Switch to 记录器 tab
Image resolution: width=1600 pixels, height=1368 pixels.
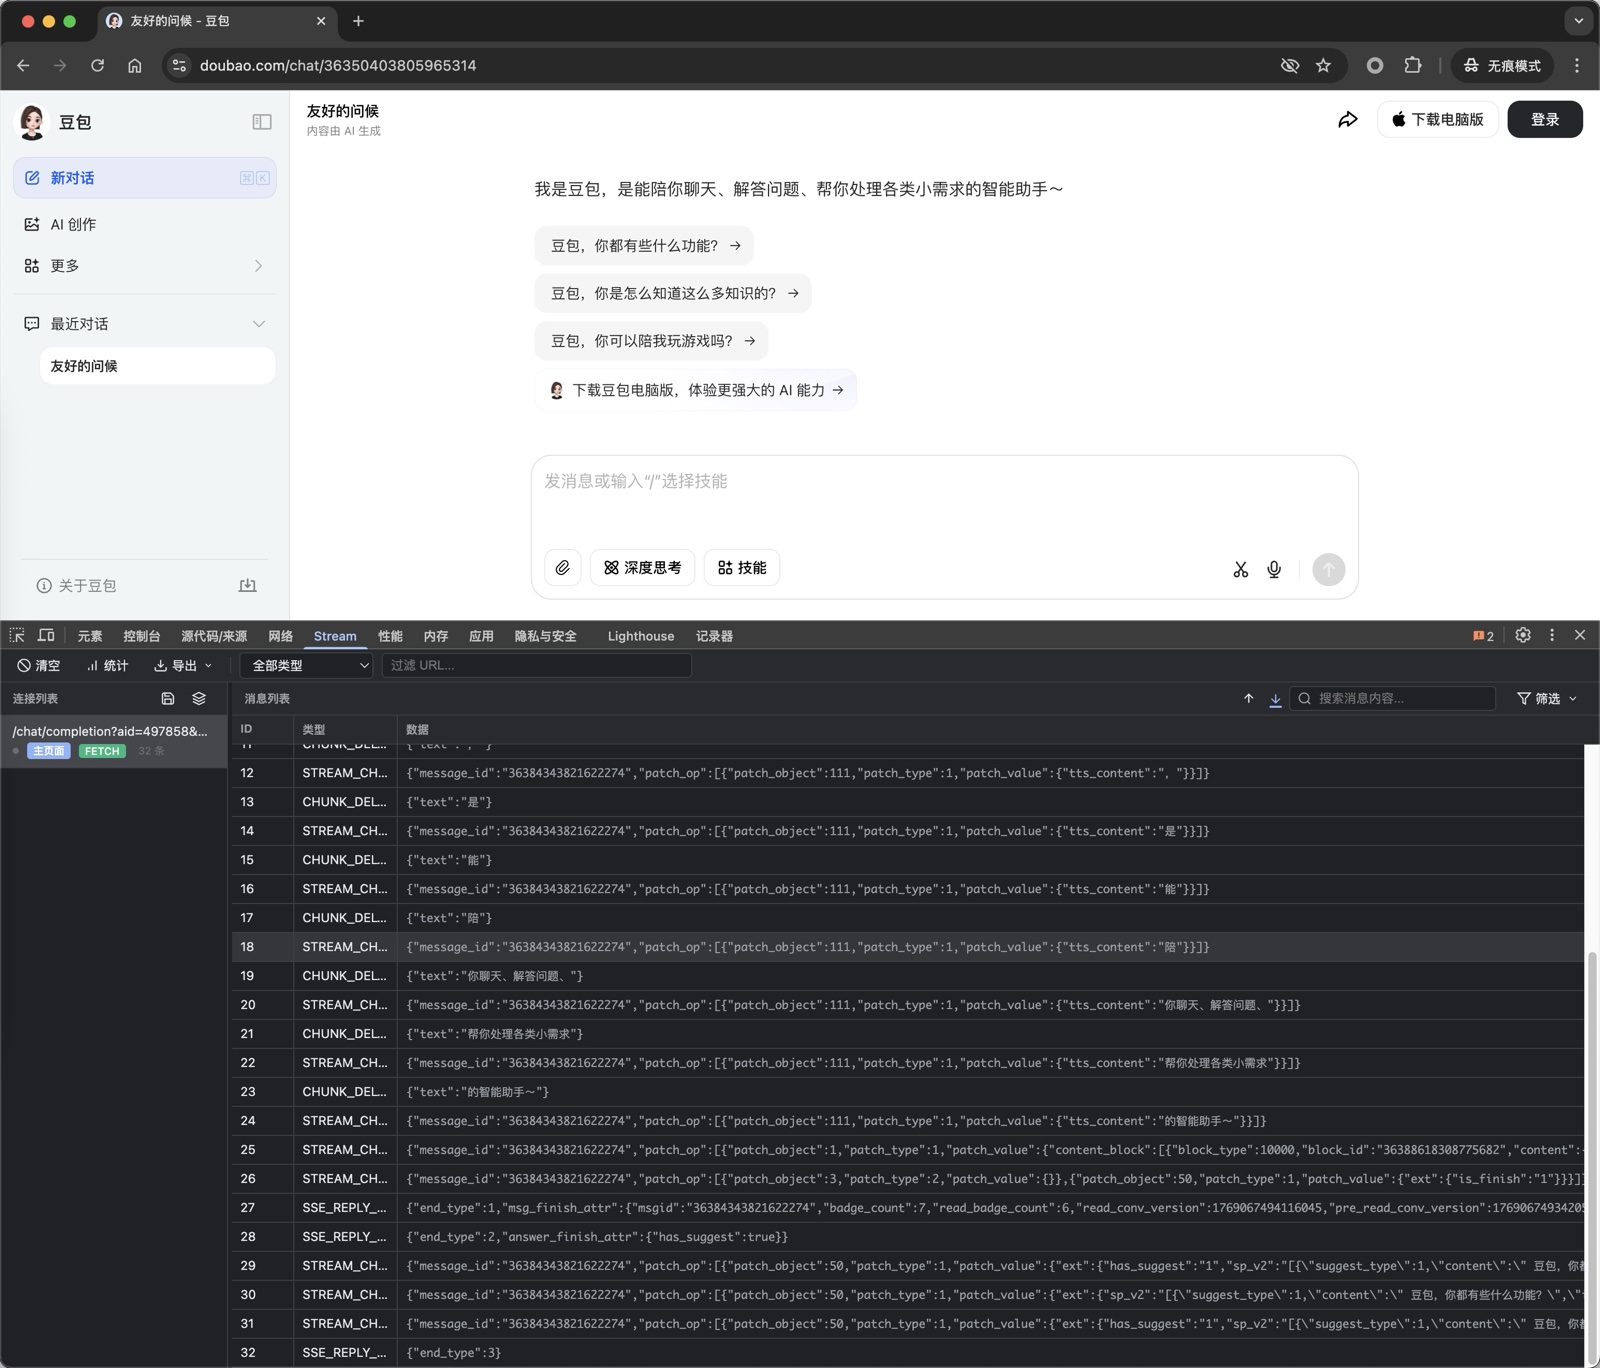pyautogui.click(x=714, y=636)
